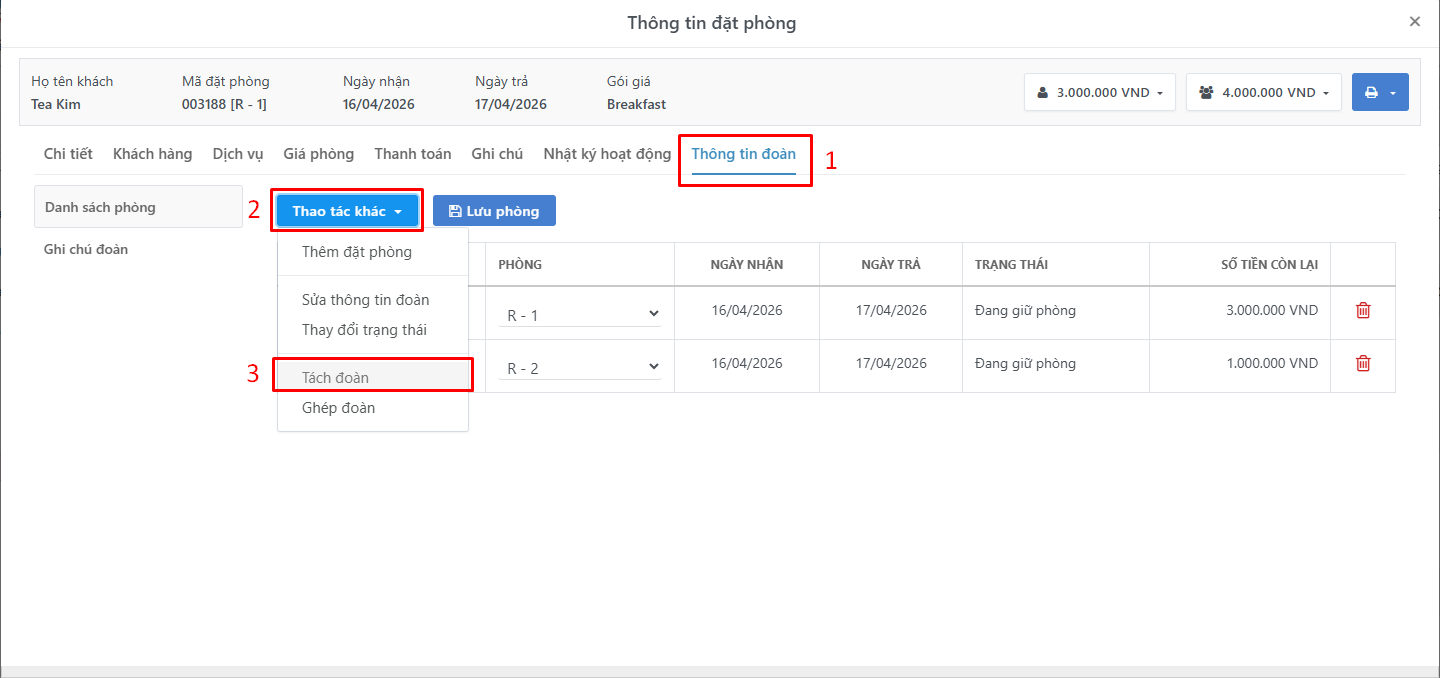This screenshot has width=1440, height=678.
Task: Open the Thao tác khác dropdown
Action: pos(347,211)
